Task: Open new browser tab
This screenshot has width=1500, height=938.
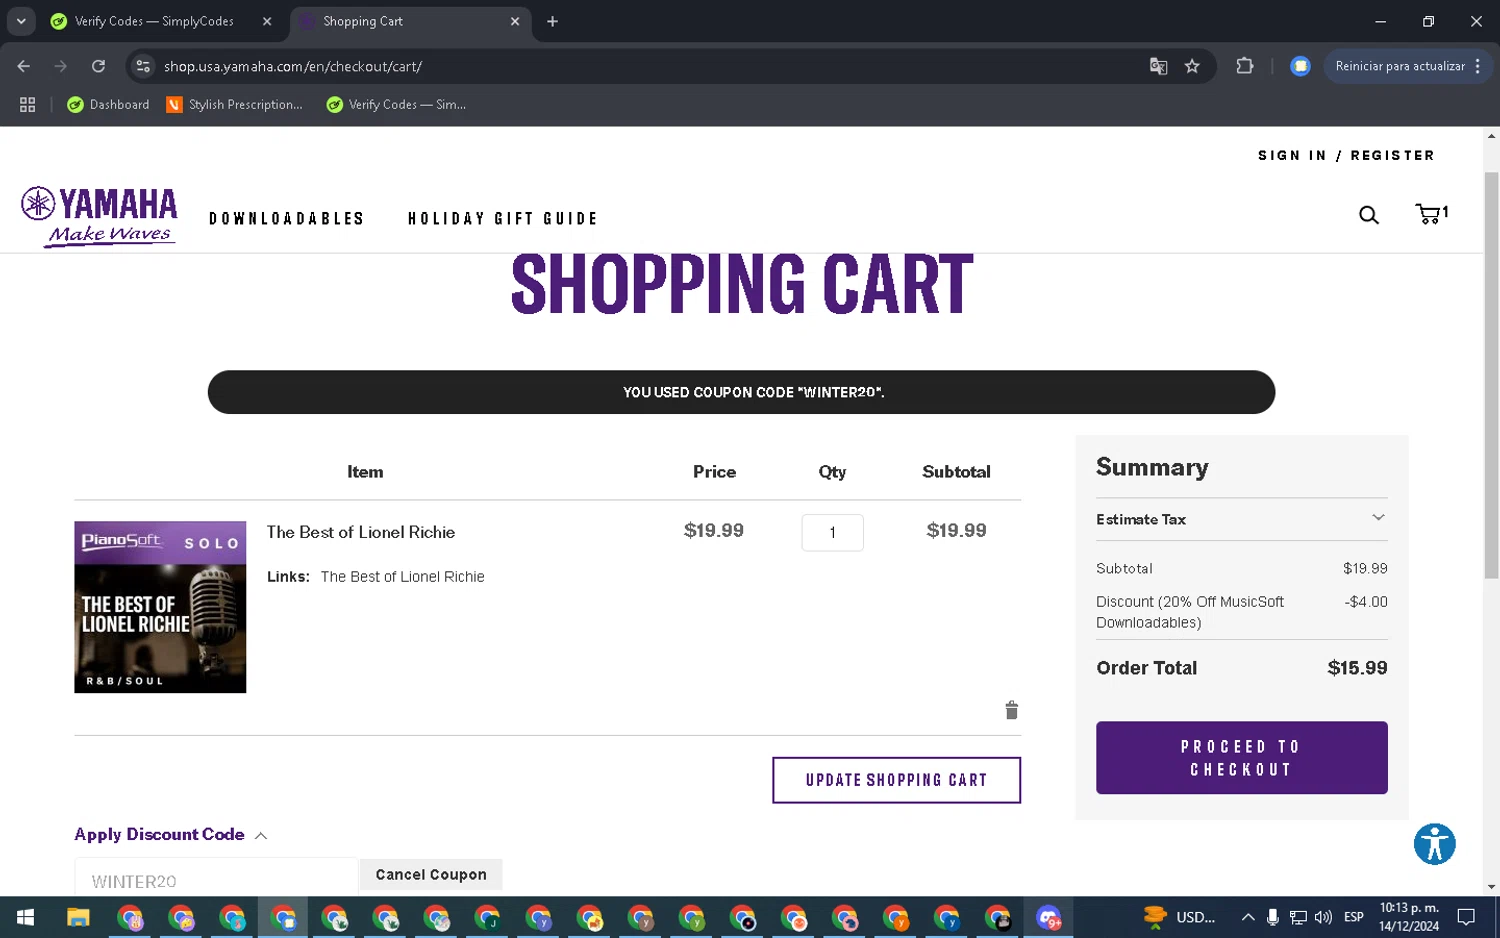Action: pos(552,21)
